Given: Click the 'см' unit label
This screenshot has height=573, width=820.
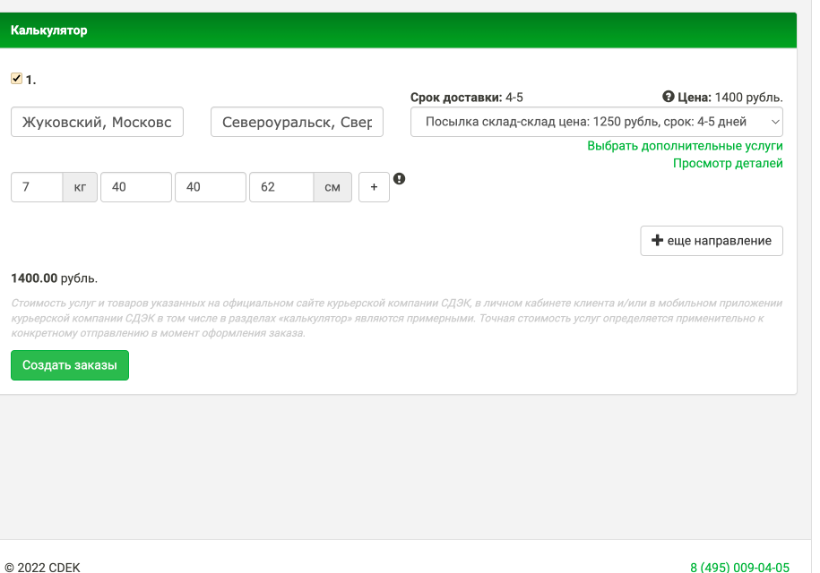Looking at the screenshot, I should pyautogui.click(x=333, y=187).
